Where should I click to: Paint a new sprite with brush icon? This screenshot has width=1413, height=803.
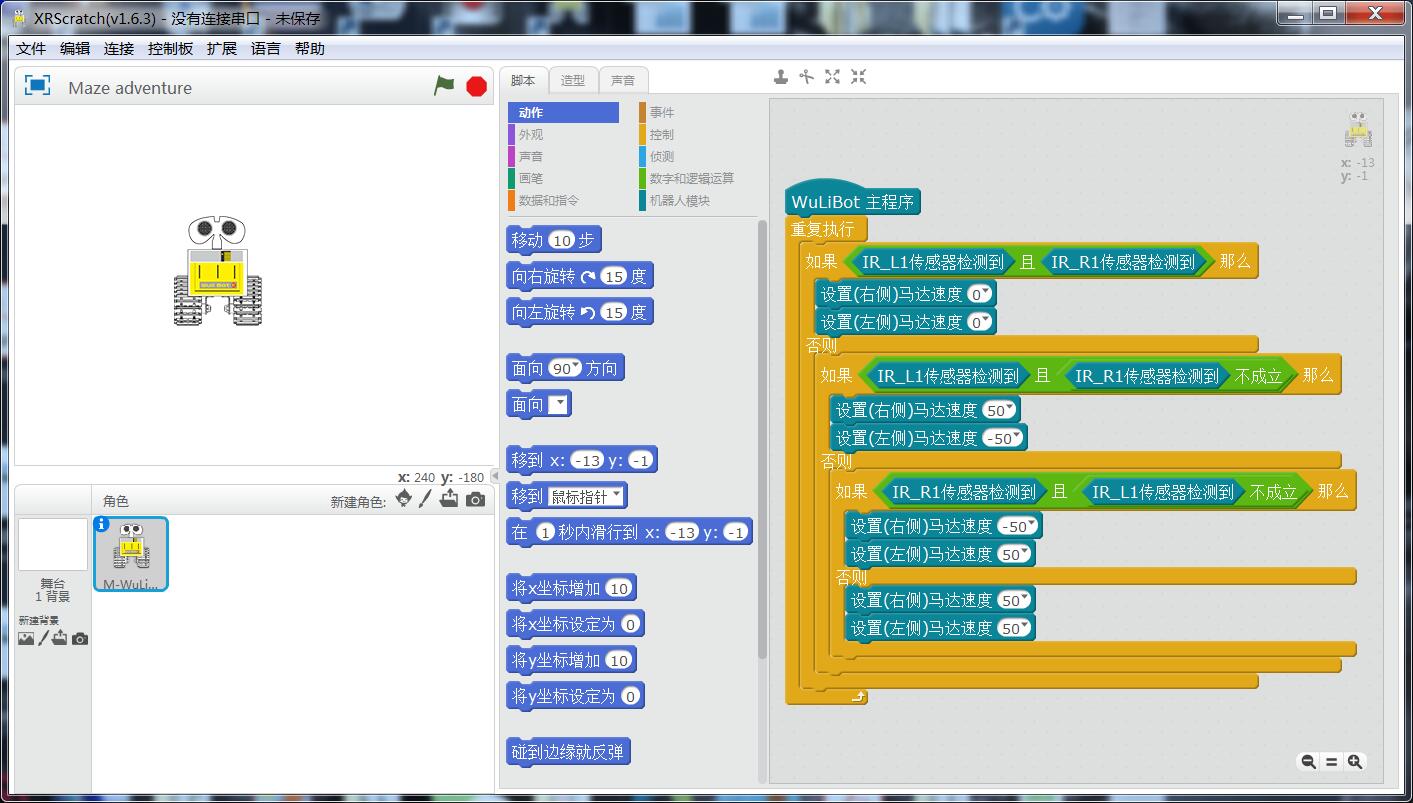[426, 499]
